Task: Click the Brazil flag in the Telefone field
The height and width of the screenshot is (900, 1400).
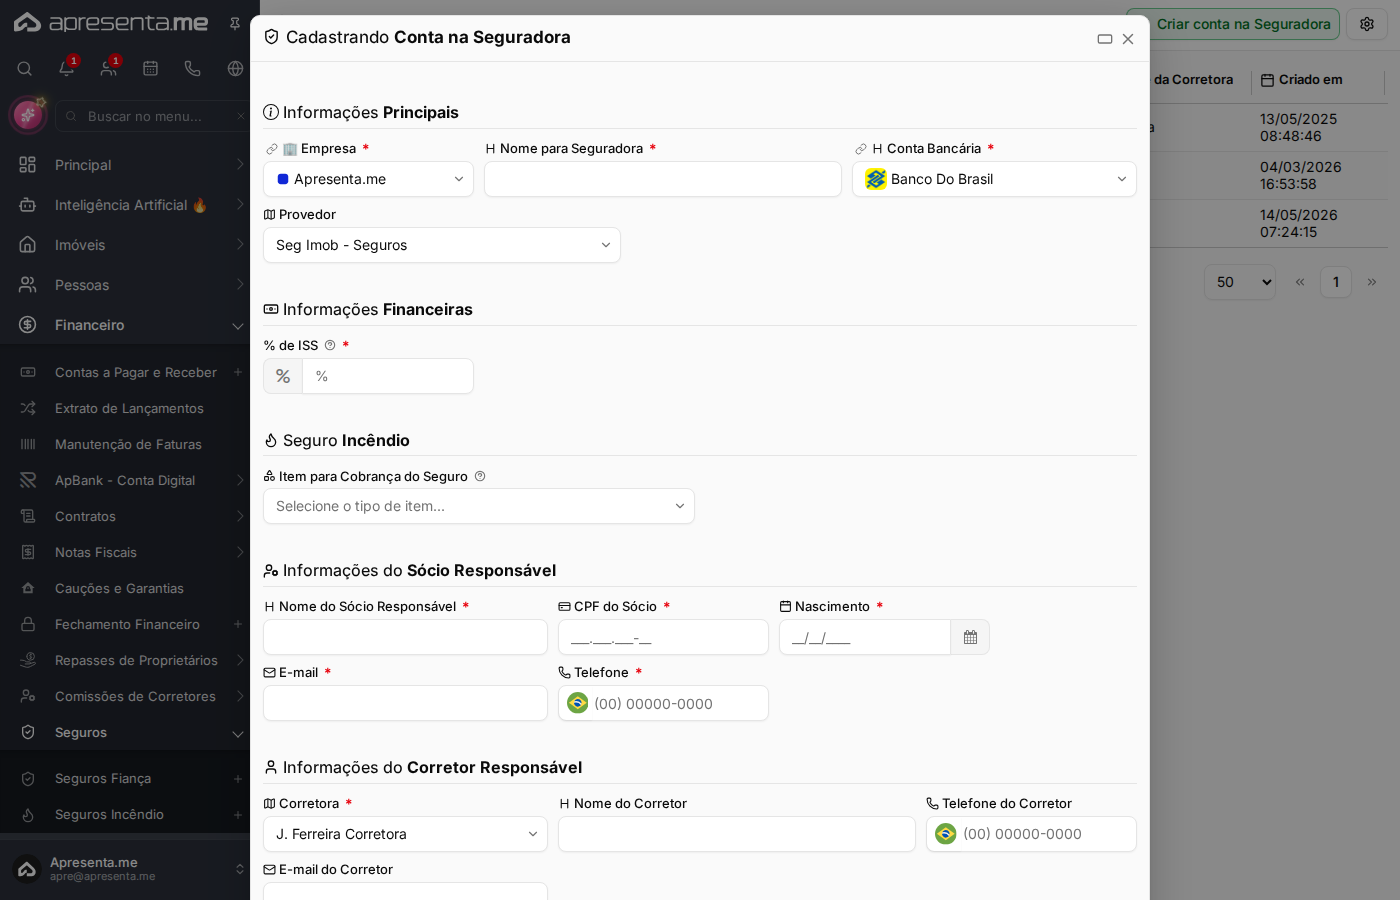Action: pos(578,703)
